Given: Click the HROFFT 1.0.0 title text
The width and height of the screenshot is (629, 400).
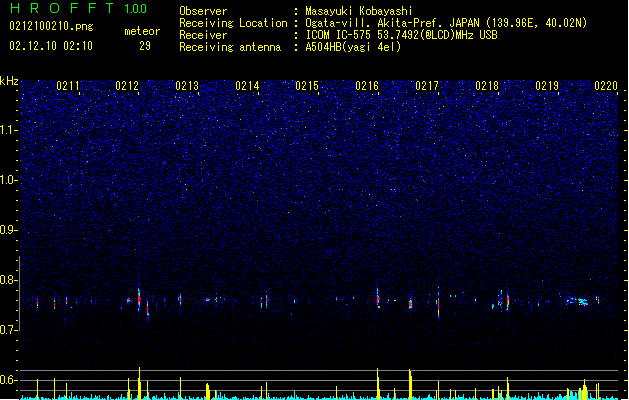Looking at the screenshot, I should (79, 8).
